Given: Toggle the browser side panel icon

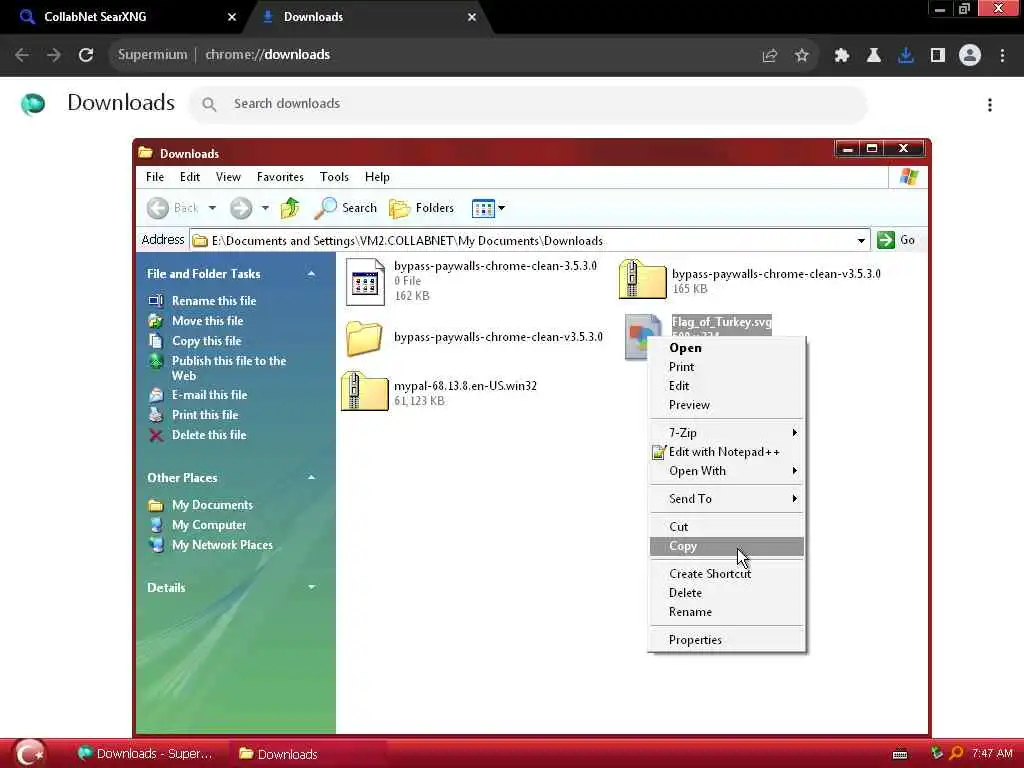Looking at the screenshot, I should pos(938,56).
